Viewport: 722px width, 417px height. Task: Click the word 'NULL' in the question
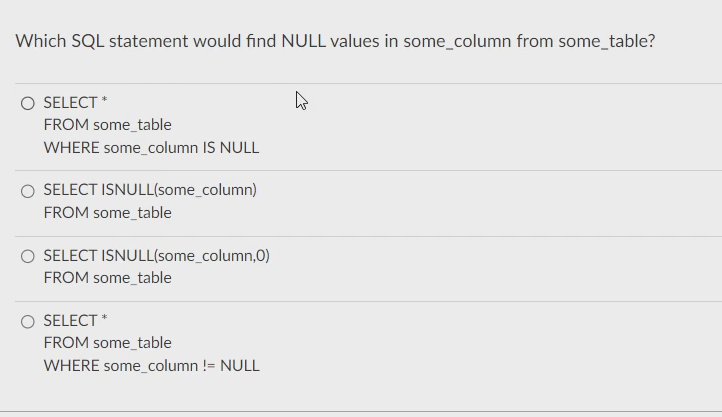[x=303, y=41]
